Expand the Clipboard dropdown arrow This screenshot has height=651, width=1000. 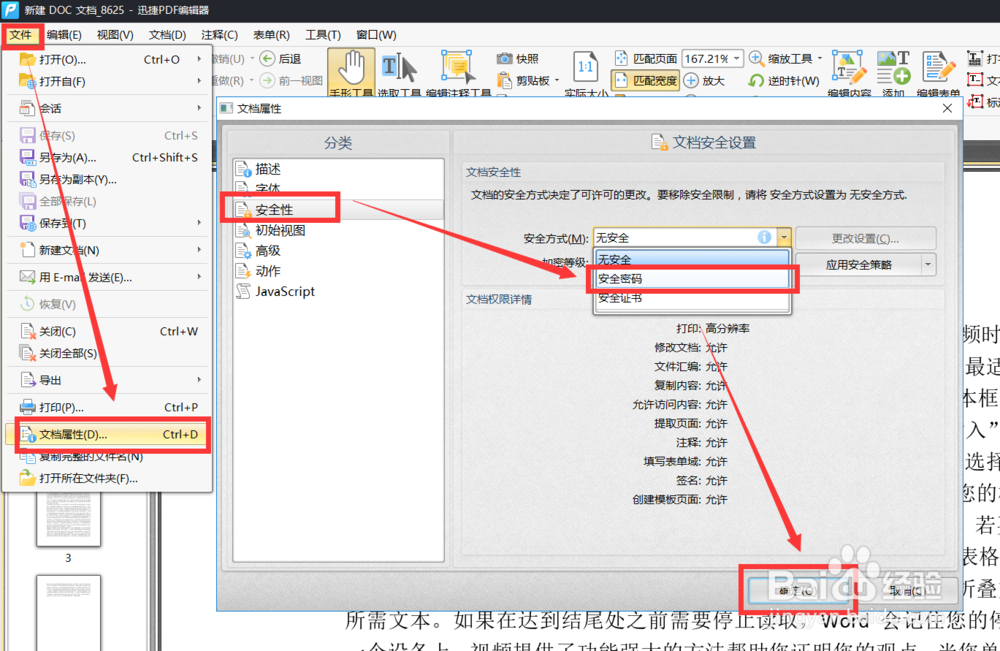557,81
